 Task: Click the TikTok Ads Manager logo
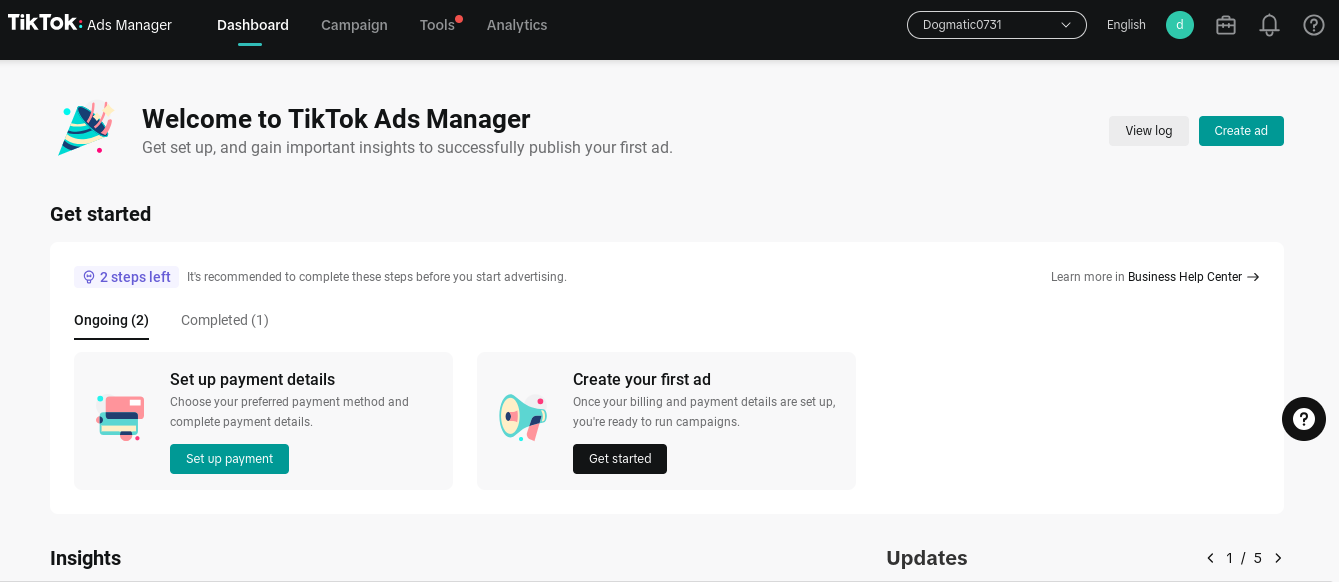coord(90,24)
